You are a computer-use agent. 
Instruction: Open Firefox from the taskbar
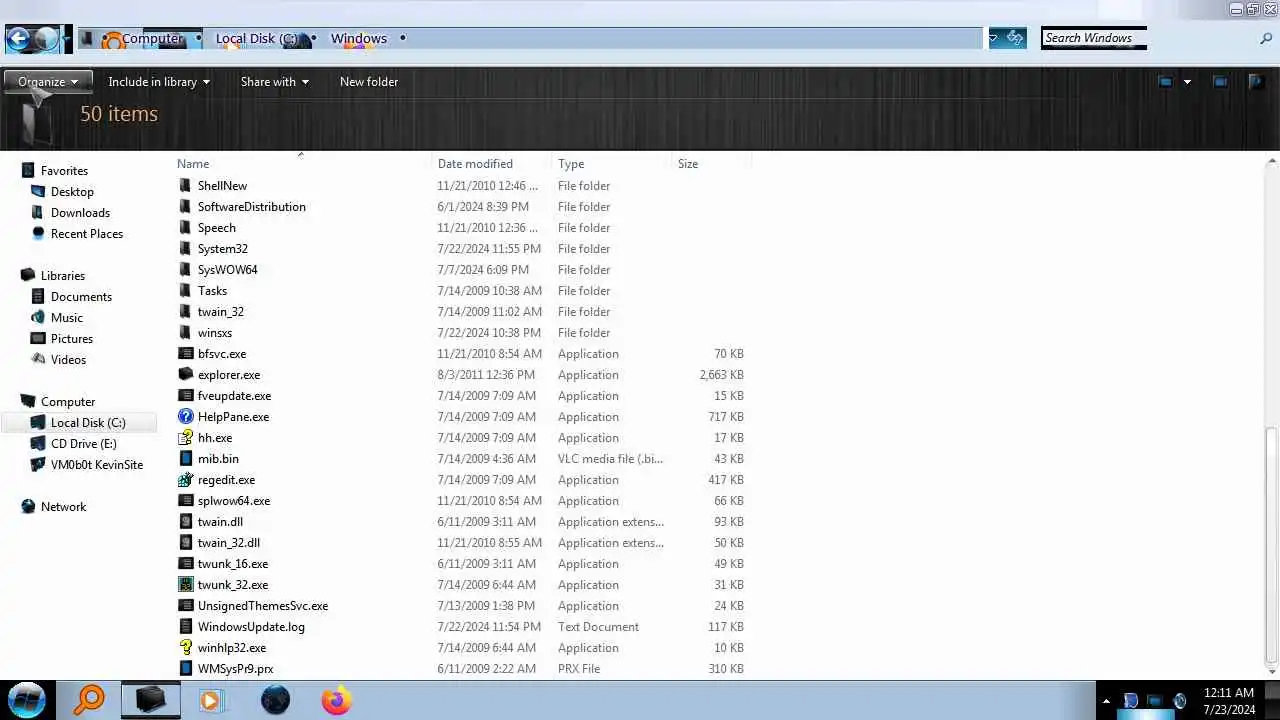click(337, 700)
